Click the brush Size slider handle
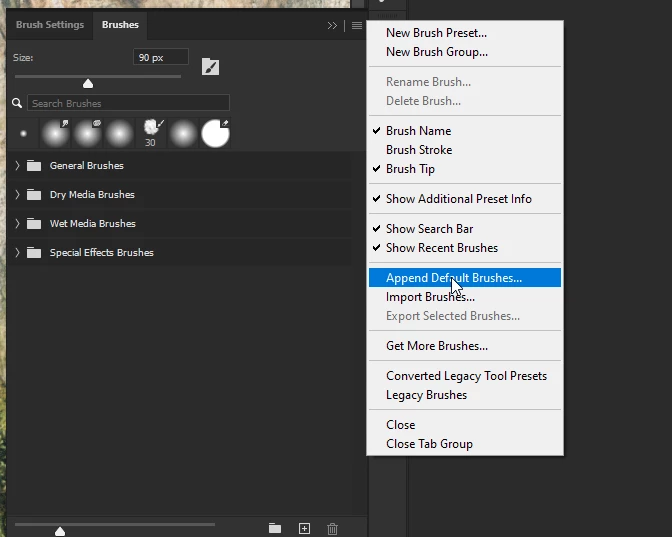Viewport: 672px width, 537px height. point(88,84)
